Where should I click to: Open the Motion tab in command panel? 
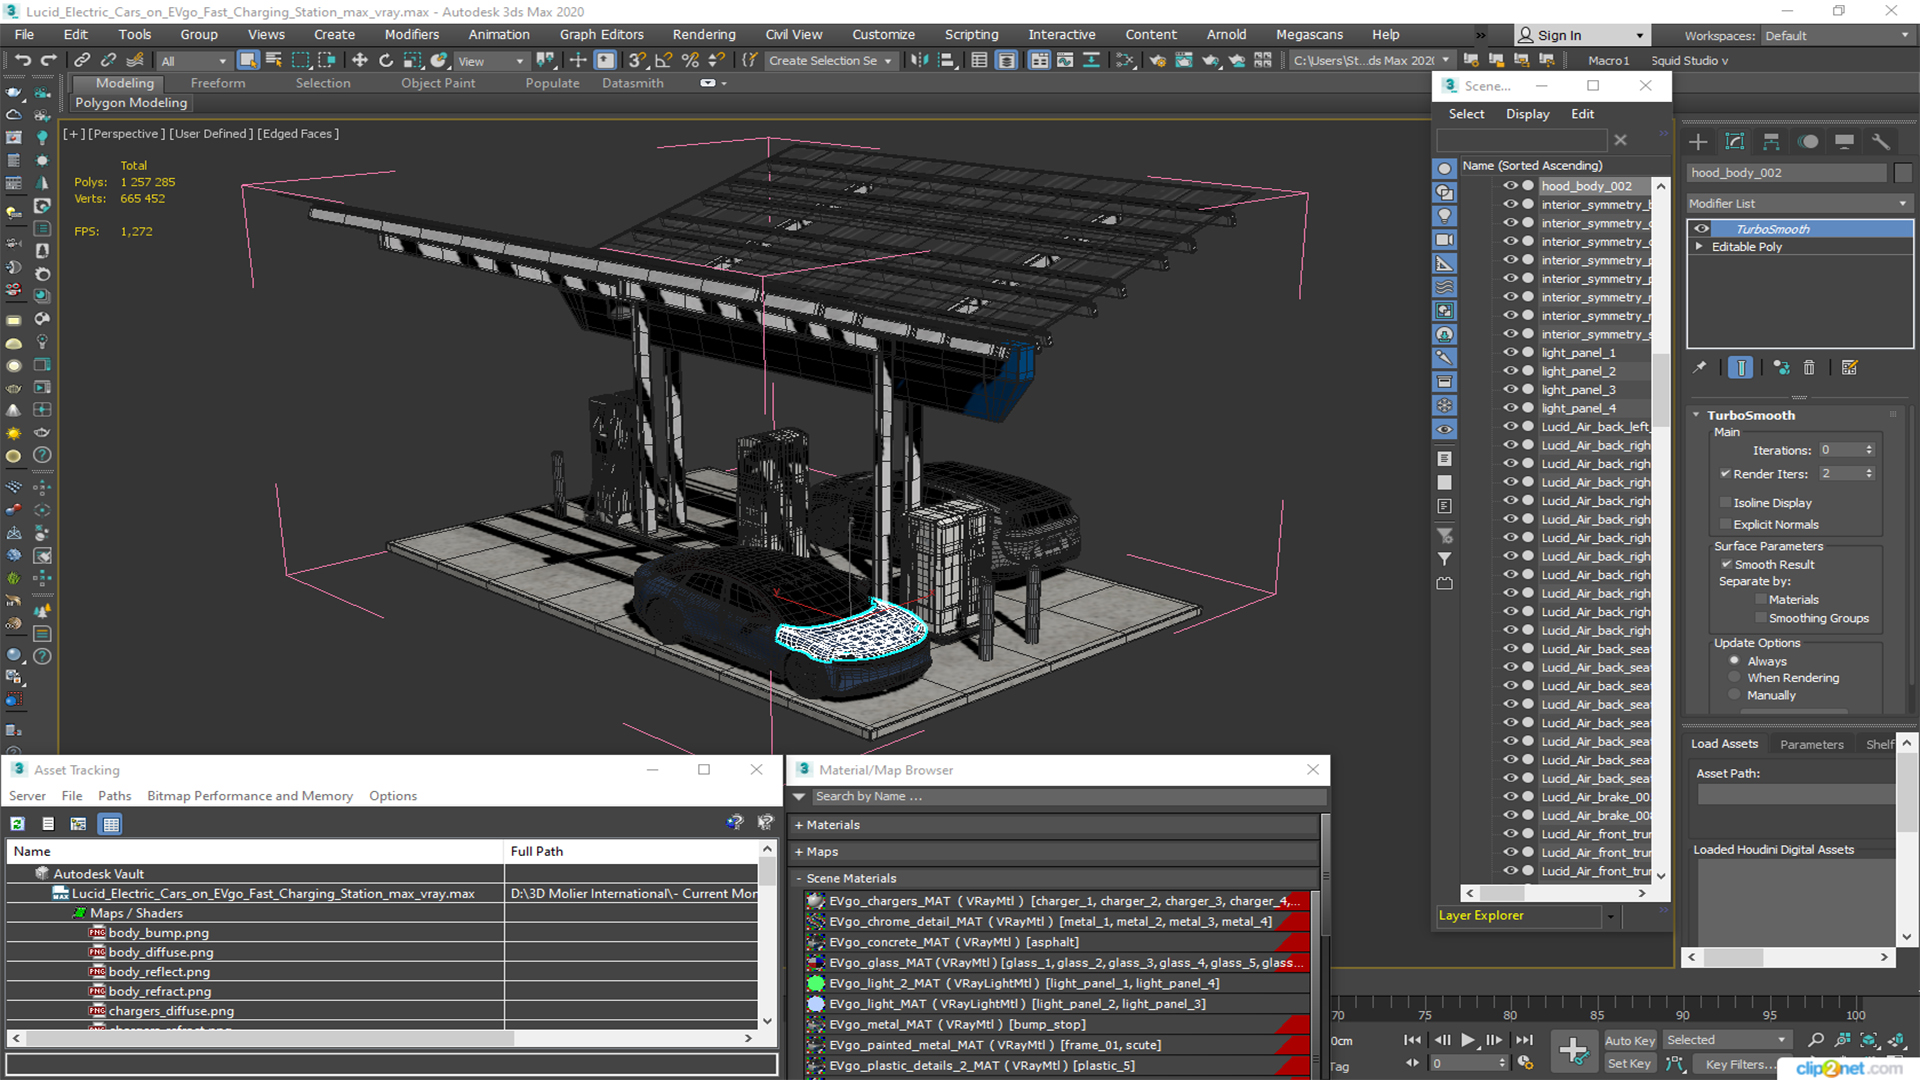tap(1808, 142)
